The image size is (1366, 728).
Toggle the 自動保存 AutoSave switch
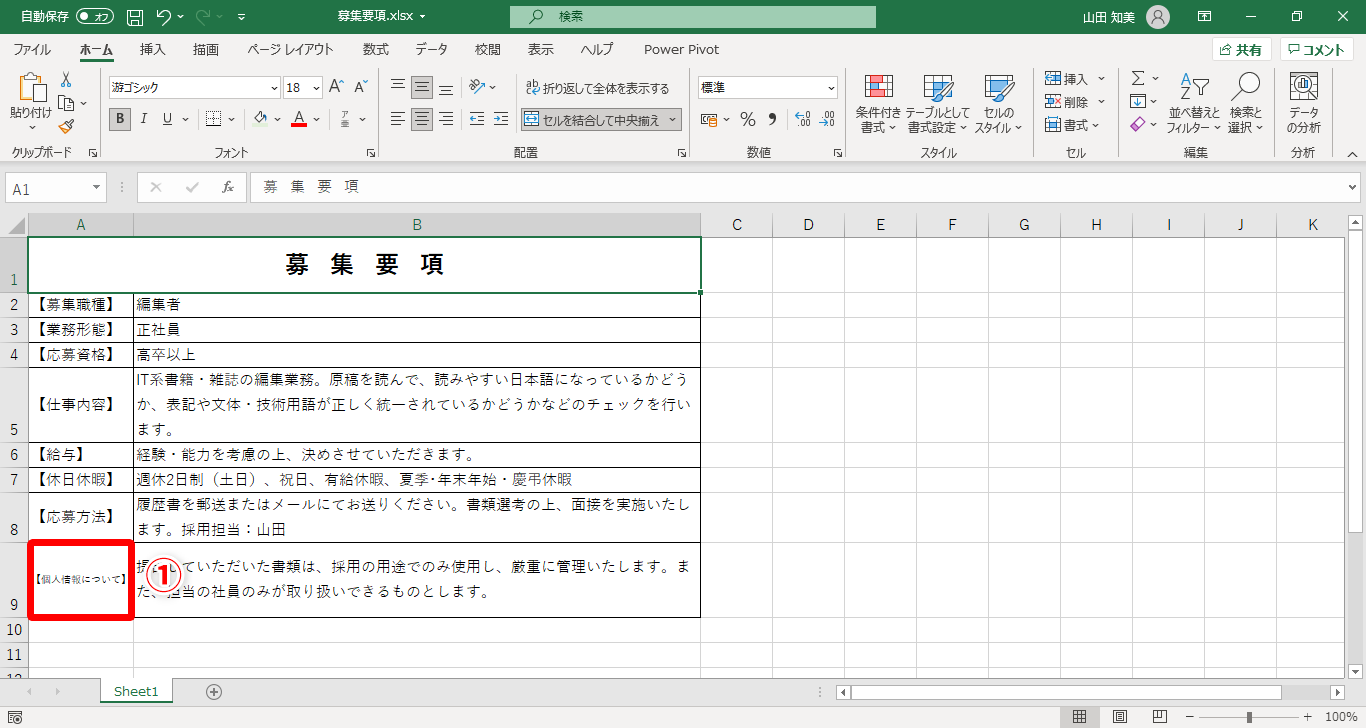(x=96, y=17)
